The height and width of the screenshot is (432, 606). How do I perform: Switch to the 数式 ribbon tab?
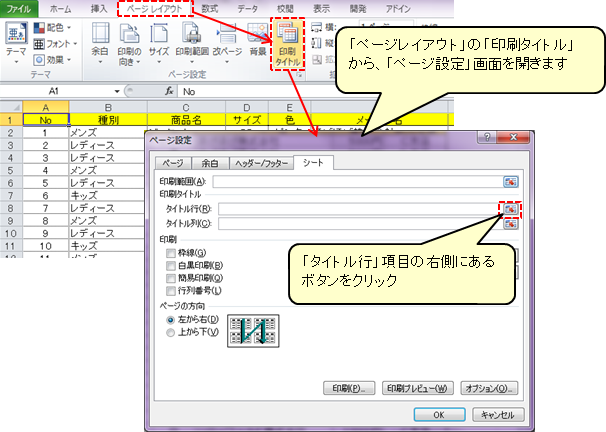pos(209,9)
